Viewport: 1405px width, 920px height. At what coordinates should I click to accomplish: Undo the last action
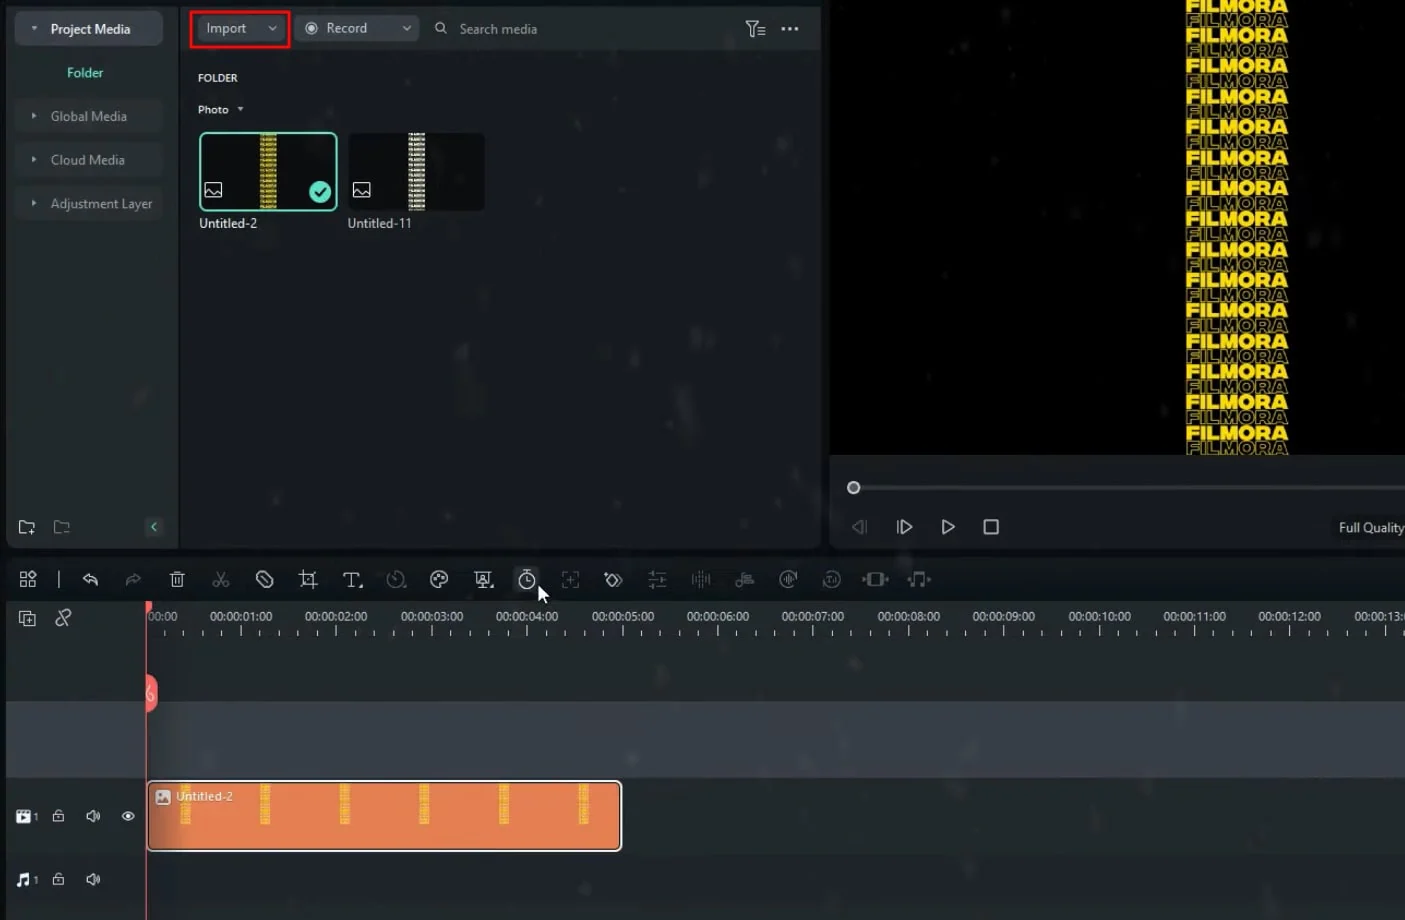click(90, 579)
